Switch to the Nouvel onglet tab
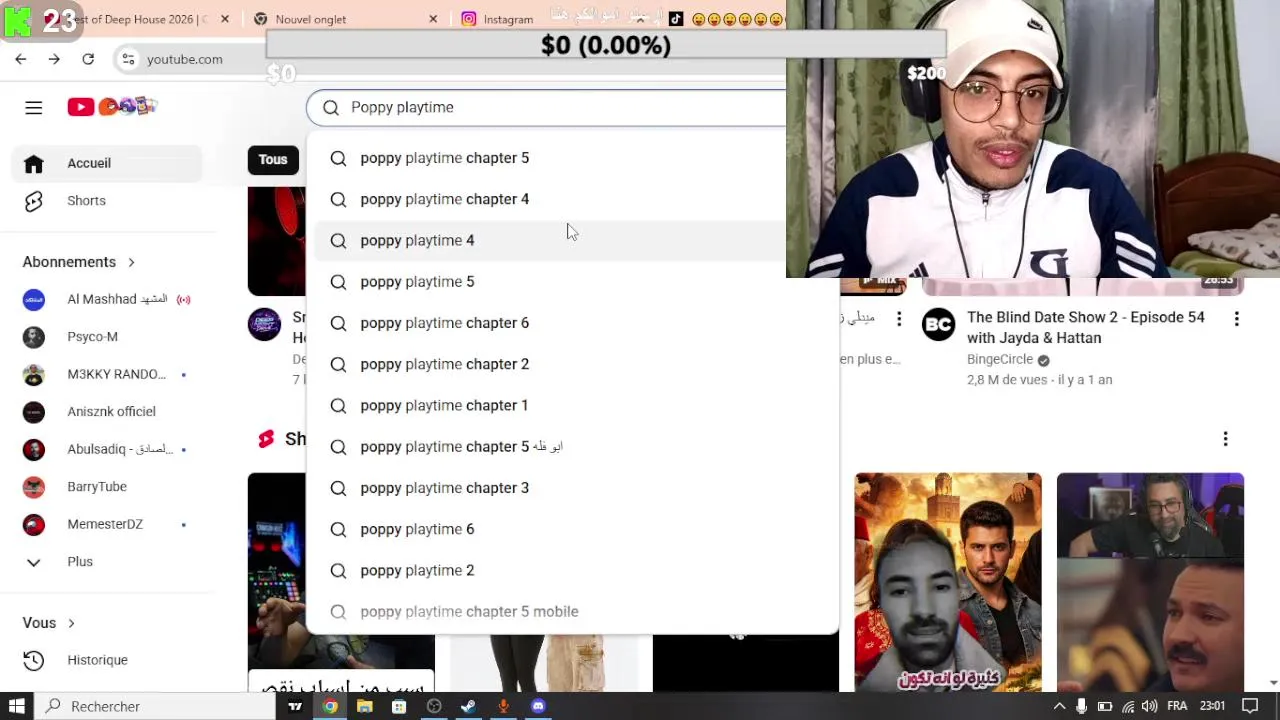Viewport: 1280px width, 720px height. (345, 19)
